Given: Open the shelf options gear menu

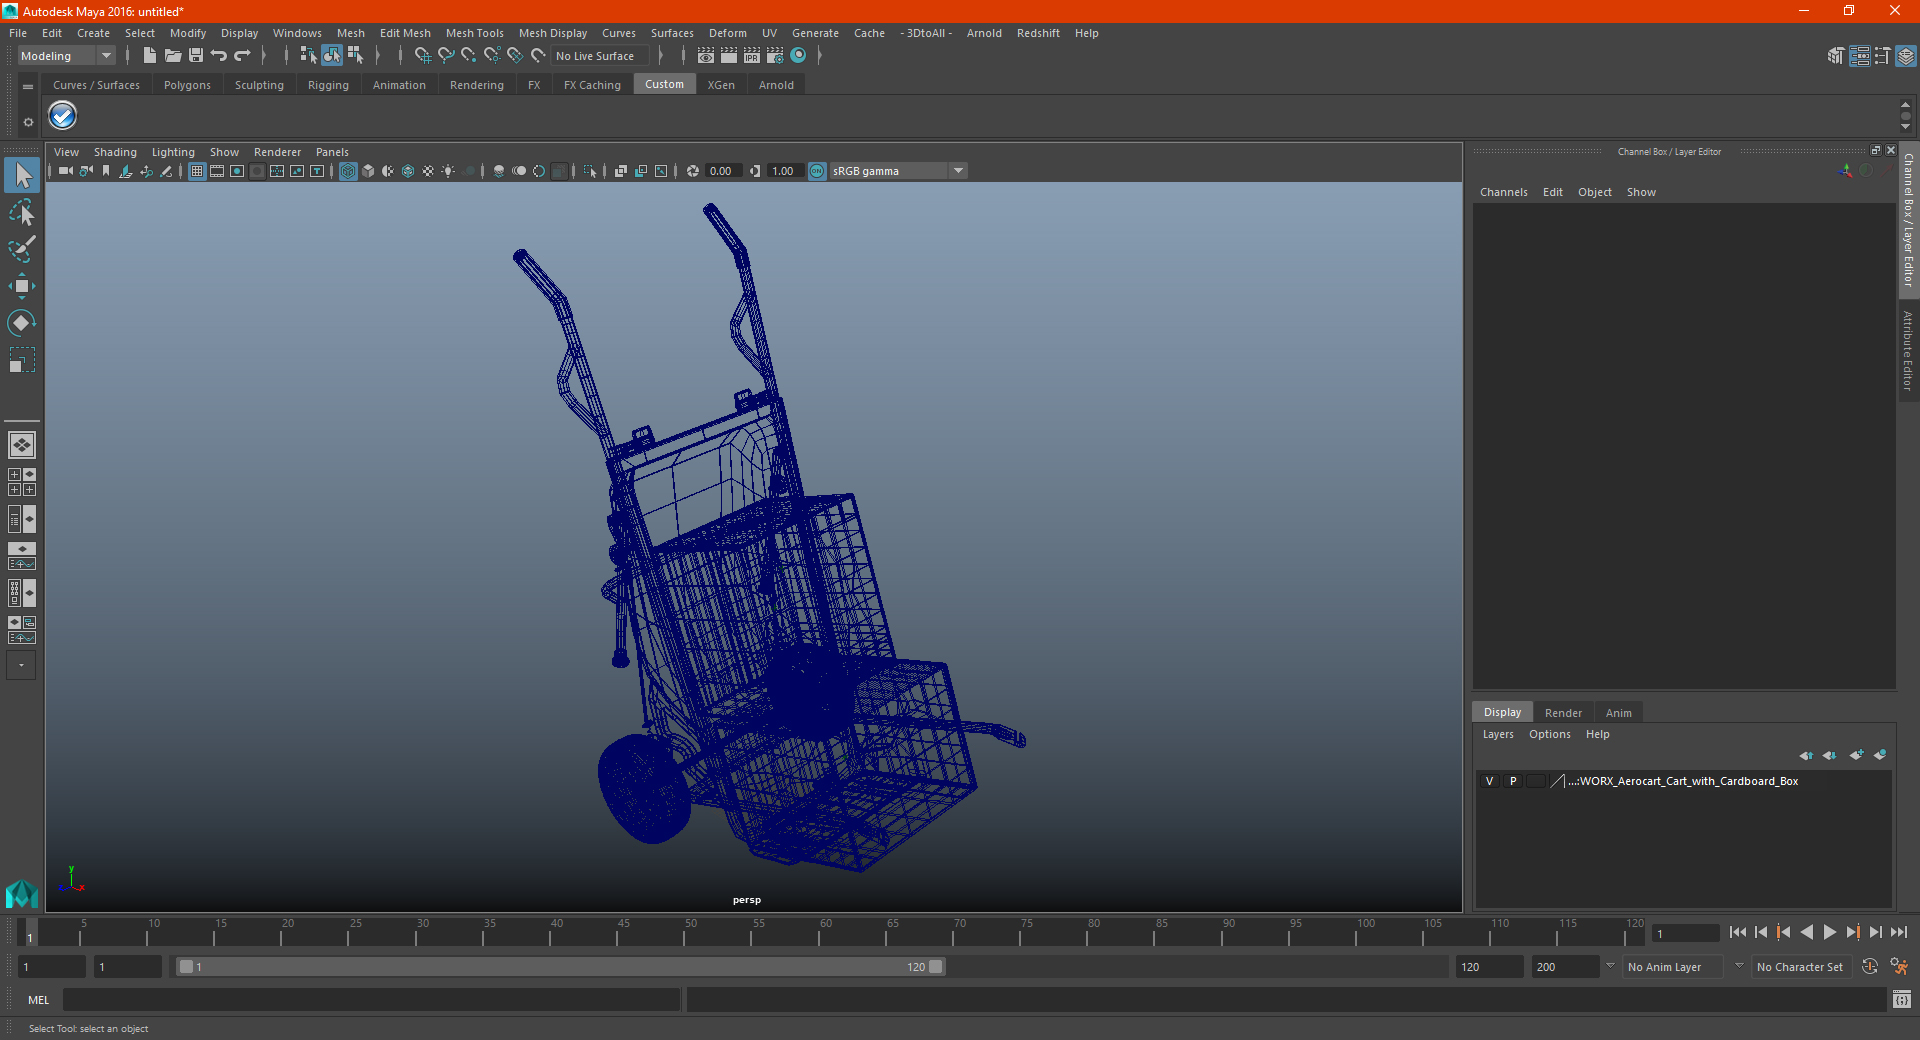Looking at the screenshot, I should coord(28,122).
